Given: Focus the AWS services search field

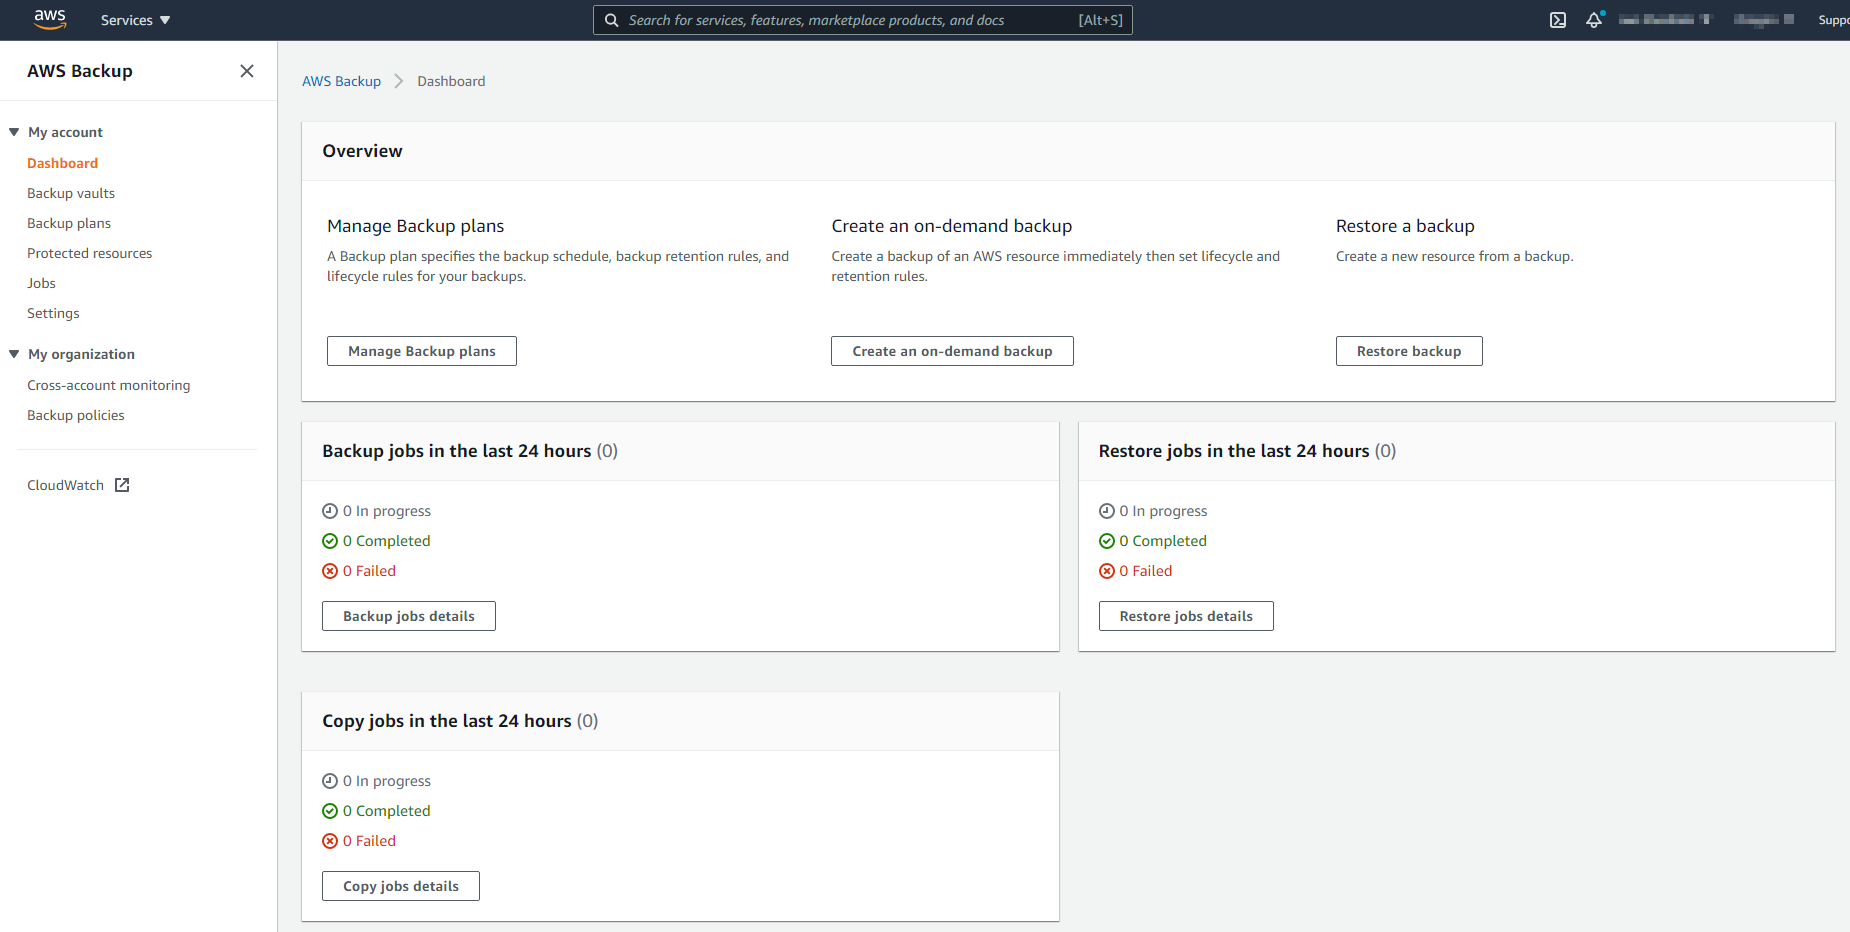Looking at the screenshot, I should [850, 20].
